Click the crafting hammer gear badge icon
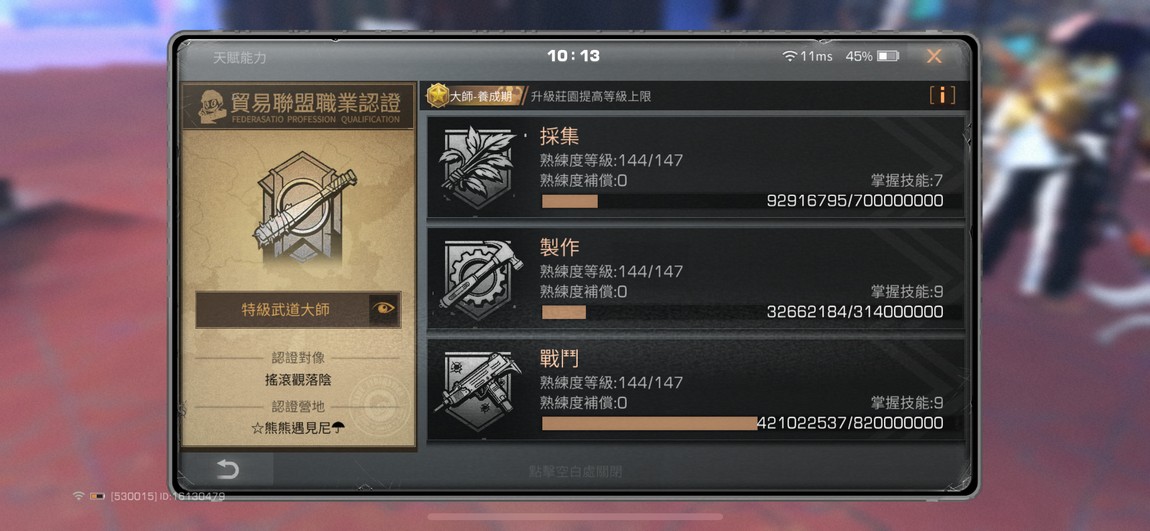 (480, 279)
